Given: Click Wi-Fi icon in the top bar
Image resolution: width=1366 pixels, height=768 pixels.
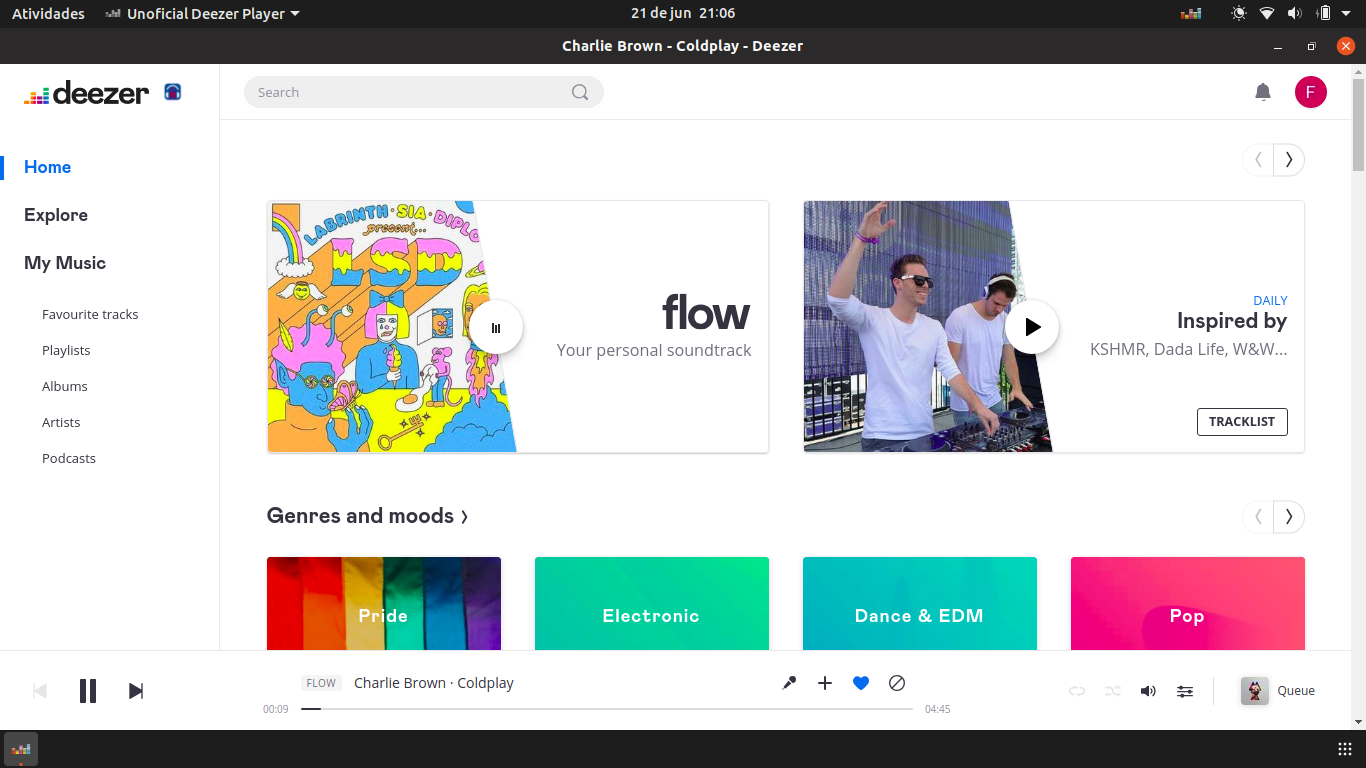Looking at the screenshot, I should click(1267, 14).
